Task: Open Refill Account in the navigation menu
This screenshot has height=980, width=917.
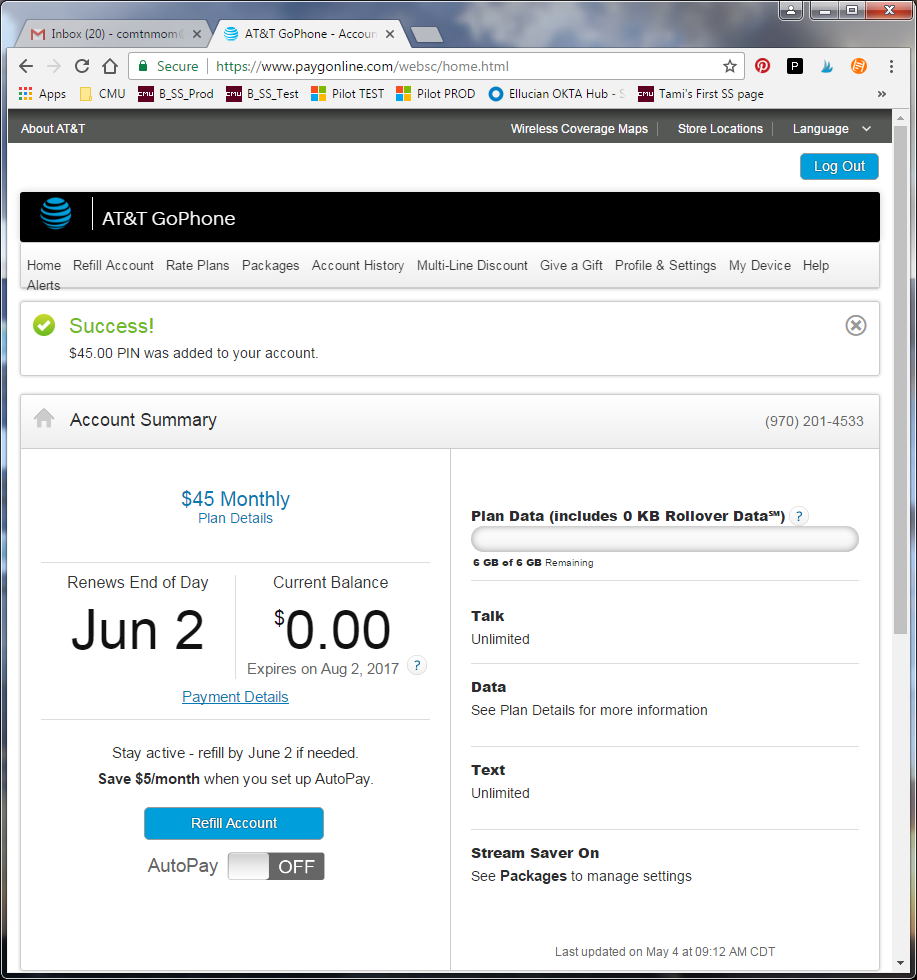Action: tap(113, 265)
